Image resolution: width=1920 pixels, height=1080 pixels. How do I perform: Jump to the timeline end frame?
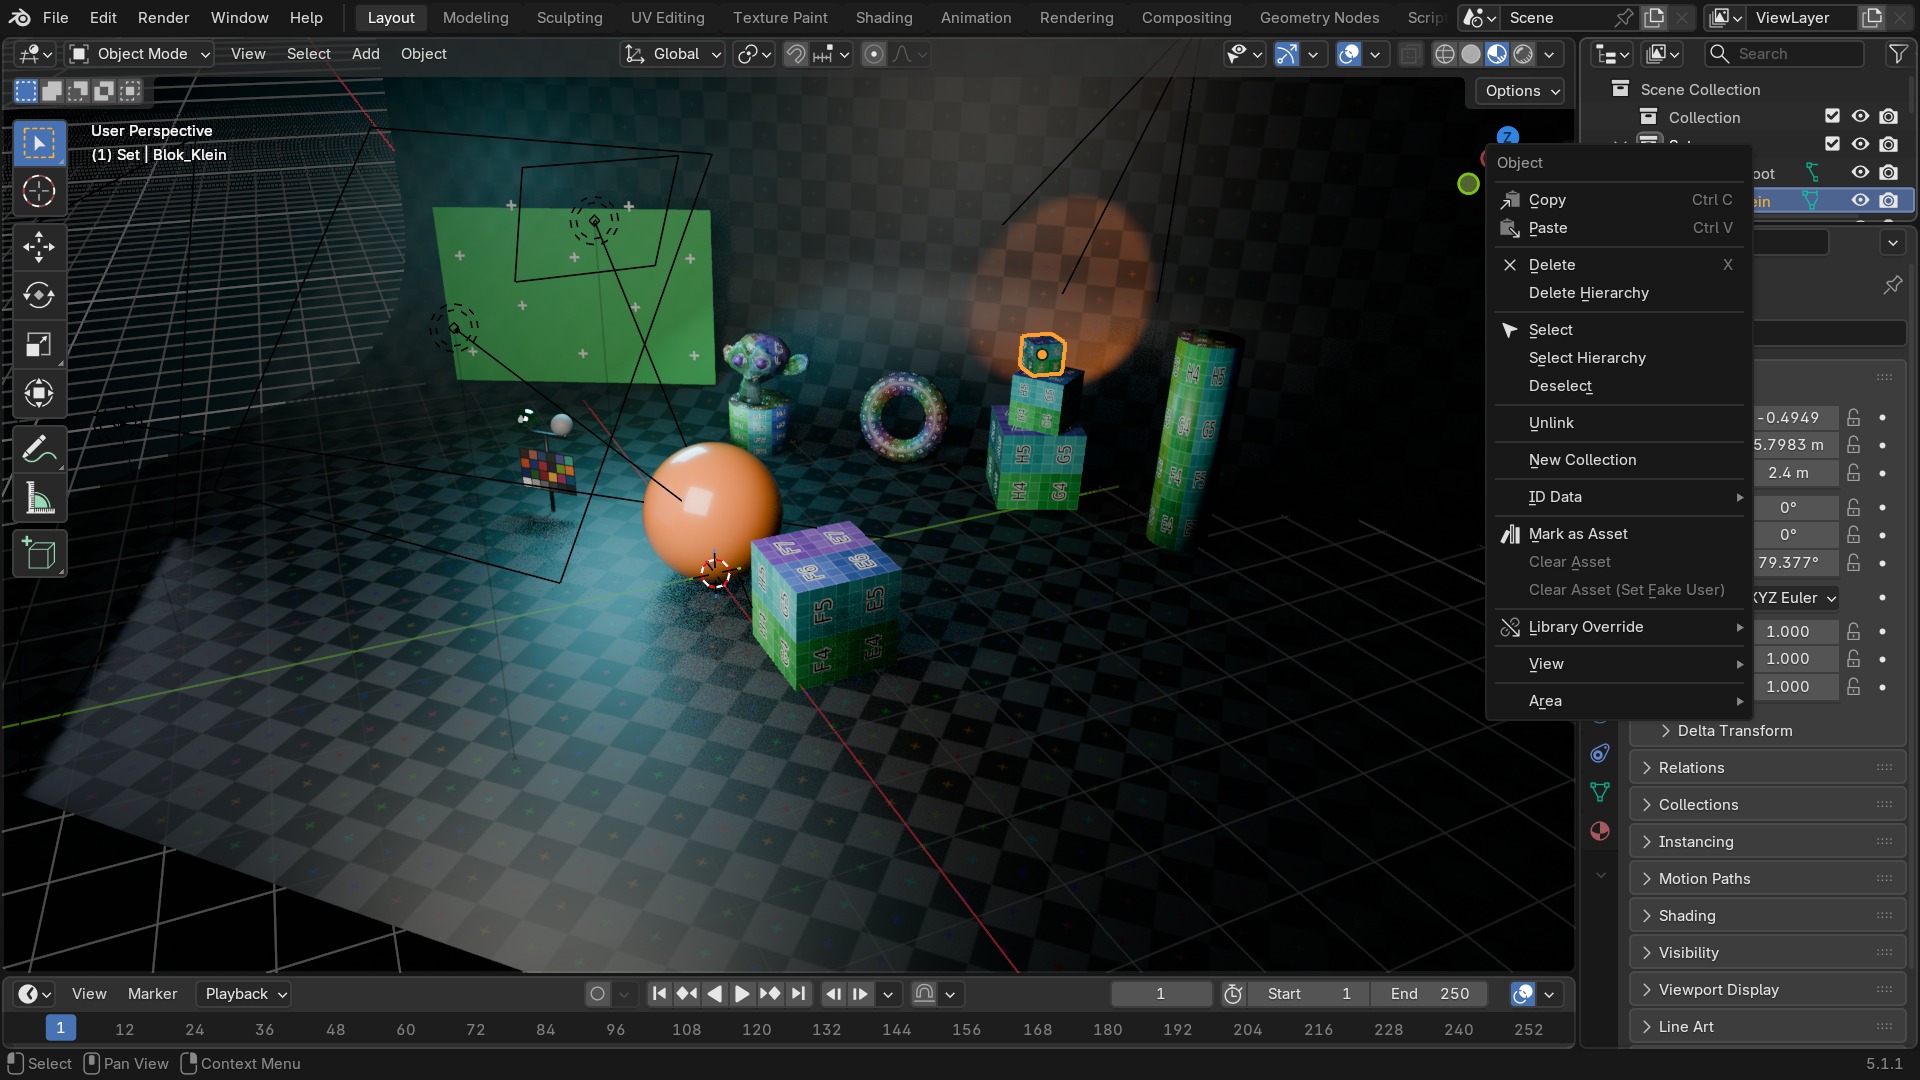(798, 993)
